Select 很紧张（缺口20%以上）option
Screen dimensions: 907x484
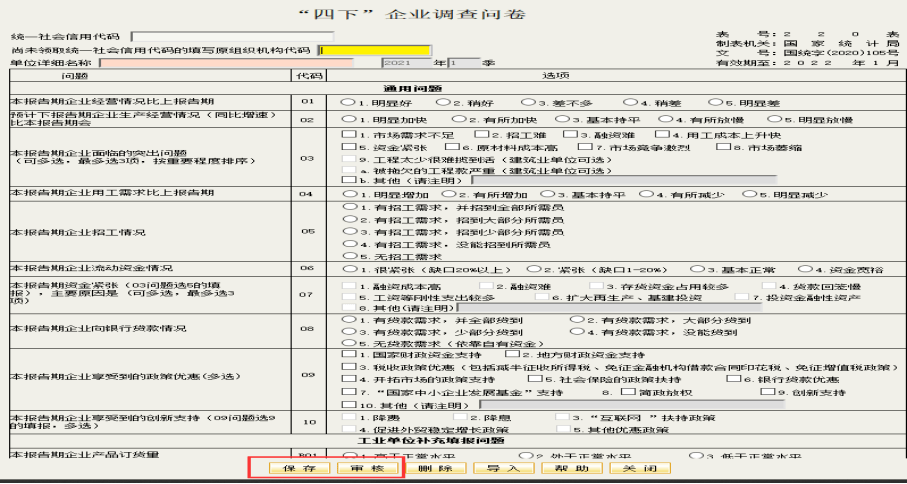pos(349,269)
